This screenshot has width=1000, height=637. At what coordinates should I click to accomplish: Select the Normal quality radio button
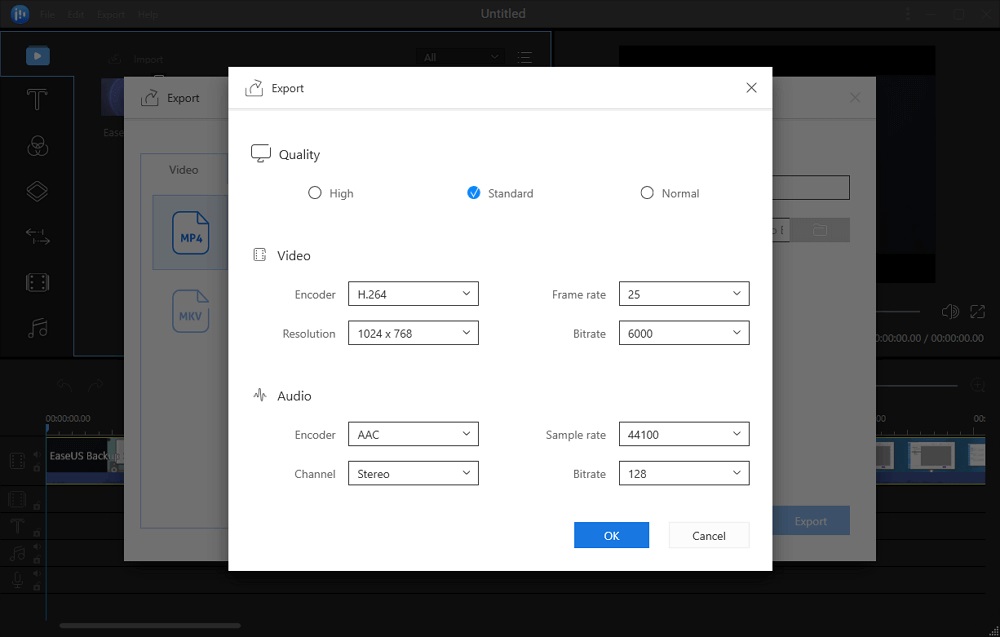(647, 193)
